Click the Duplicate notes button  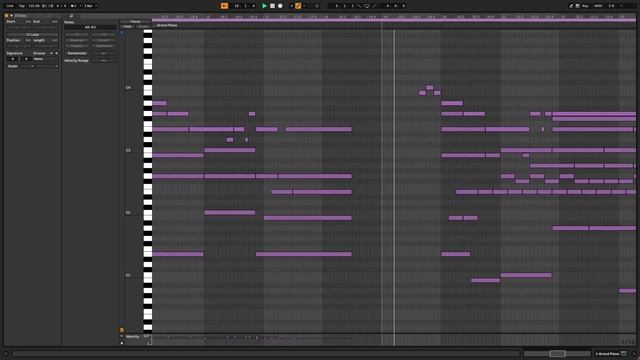[x=104, y=46]
